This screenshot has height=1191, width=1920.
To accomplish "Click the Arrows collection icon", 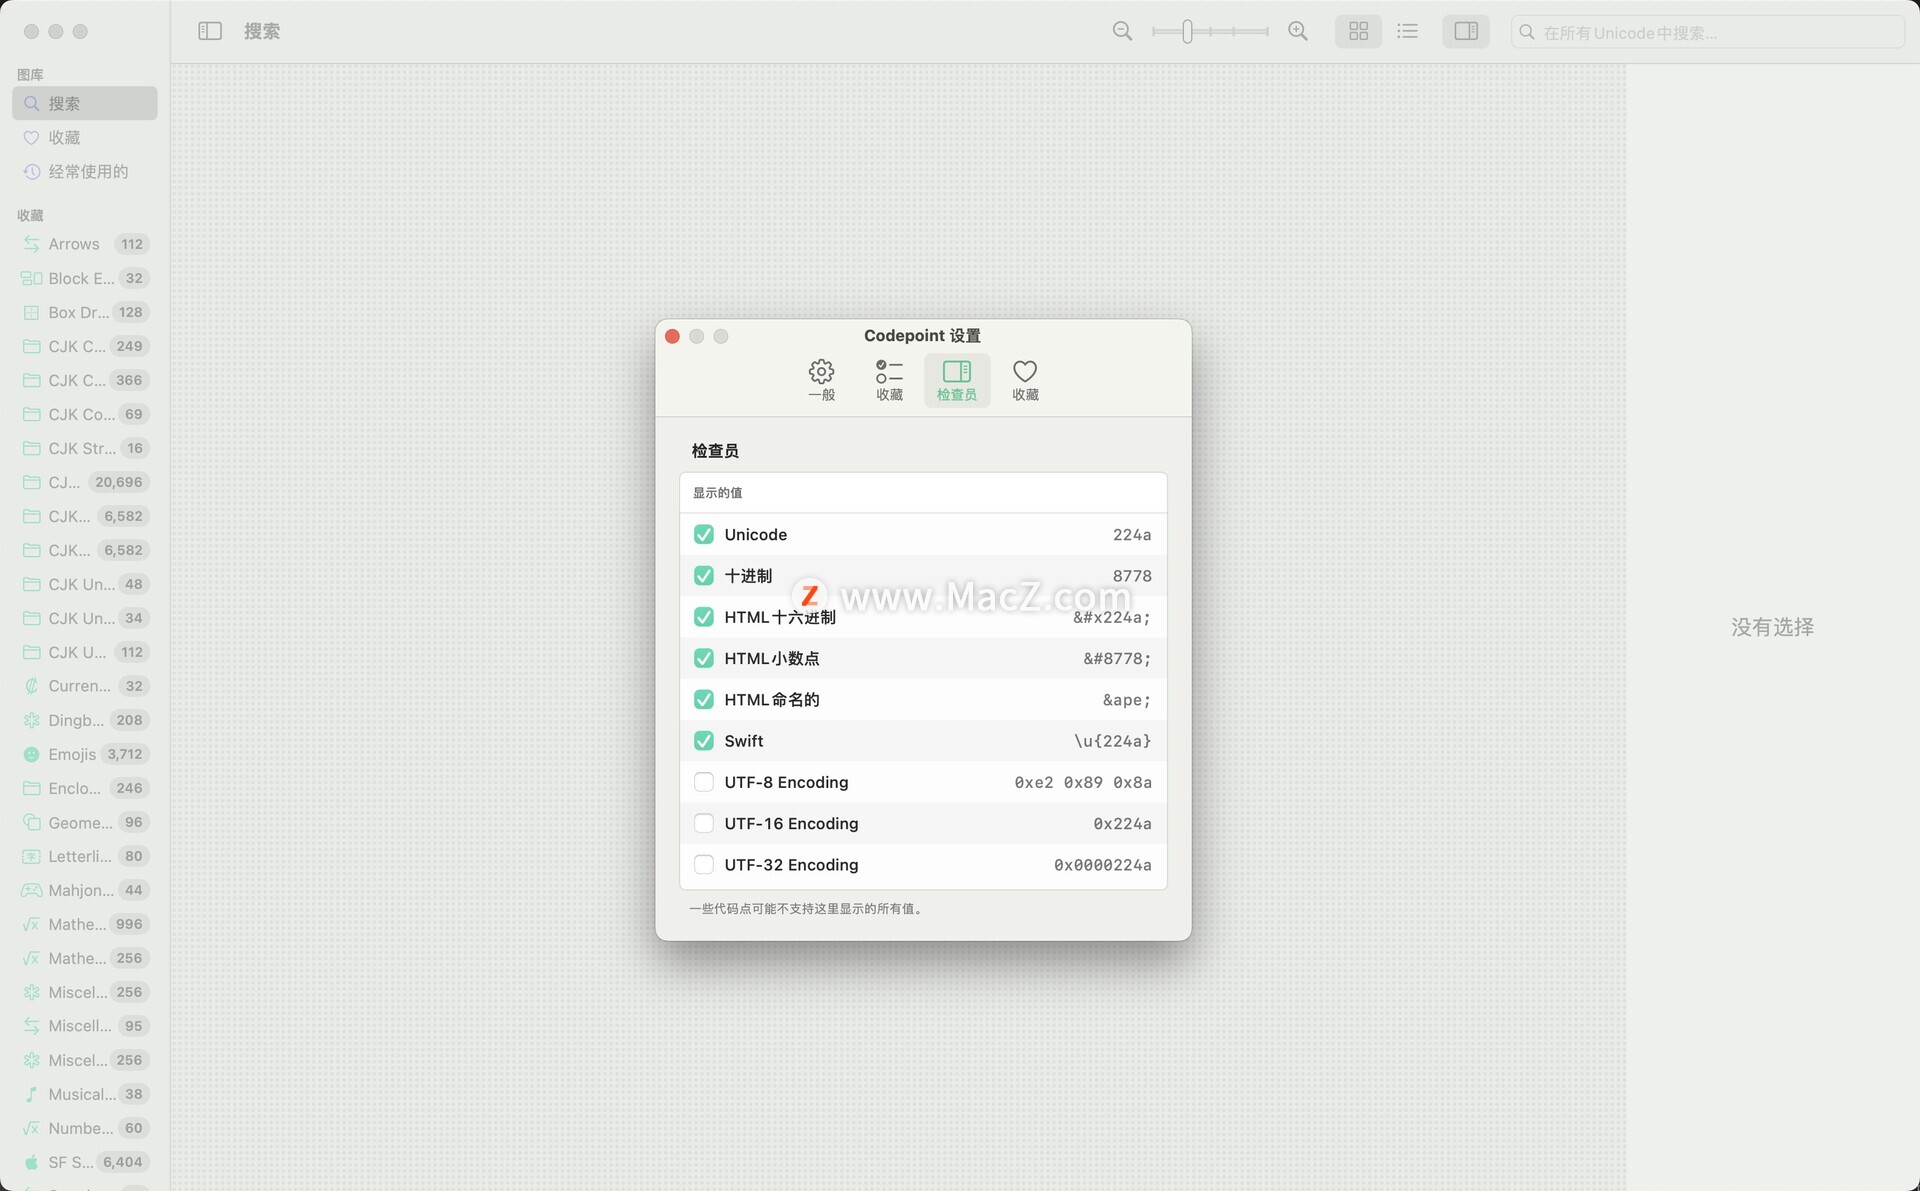I will (31, 244).
